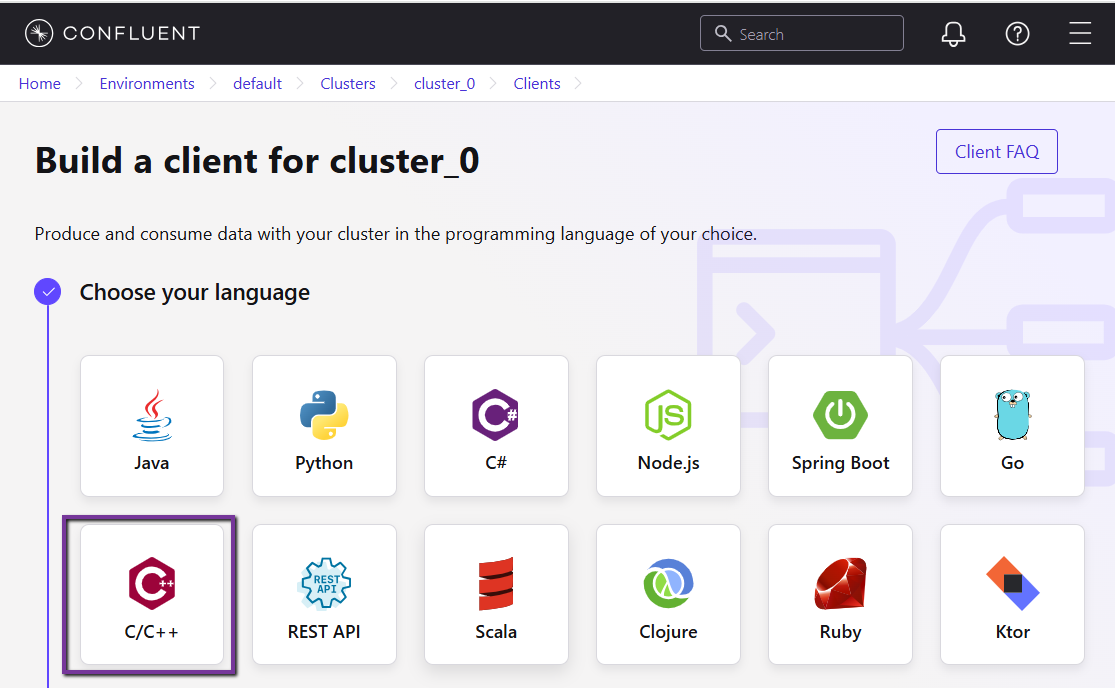Expand the hamburger menu
Image resolution: width=1115 pixels, height=688 pixels.
[1080, 34]
